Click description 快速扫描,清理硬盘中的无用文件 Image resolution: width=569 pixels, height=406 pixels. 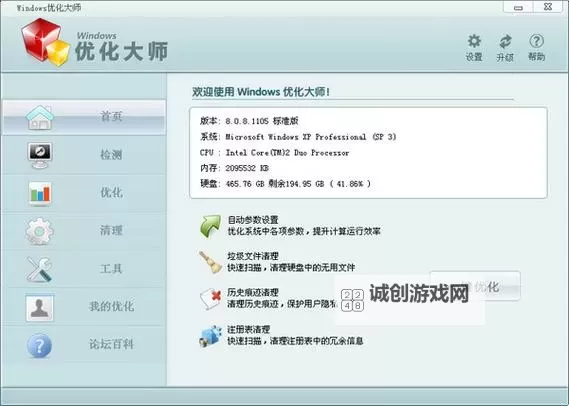(291, 268)
